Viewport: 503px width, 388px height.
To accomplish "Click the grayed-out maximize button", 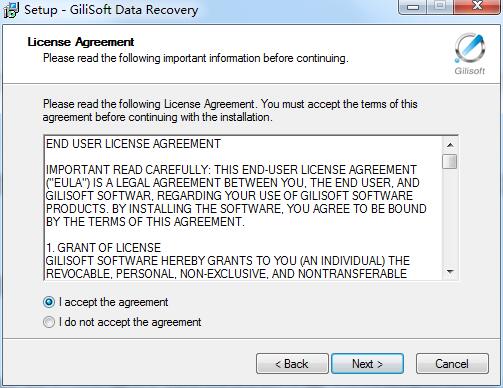I will point(440,6).
